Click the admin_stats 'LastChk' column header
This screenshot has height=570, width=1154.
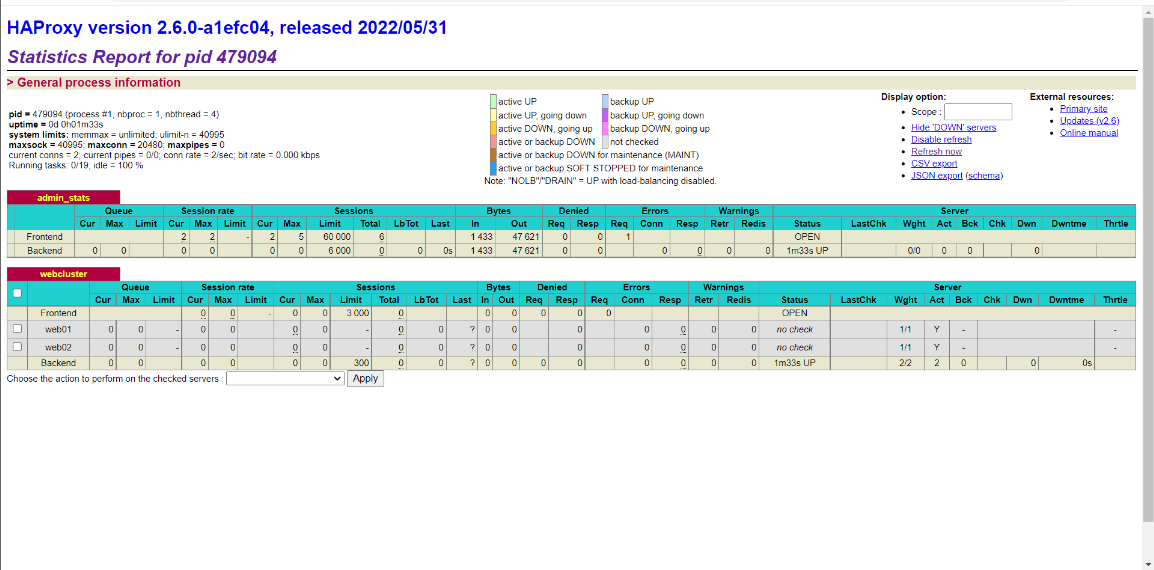[868, 223]
